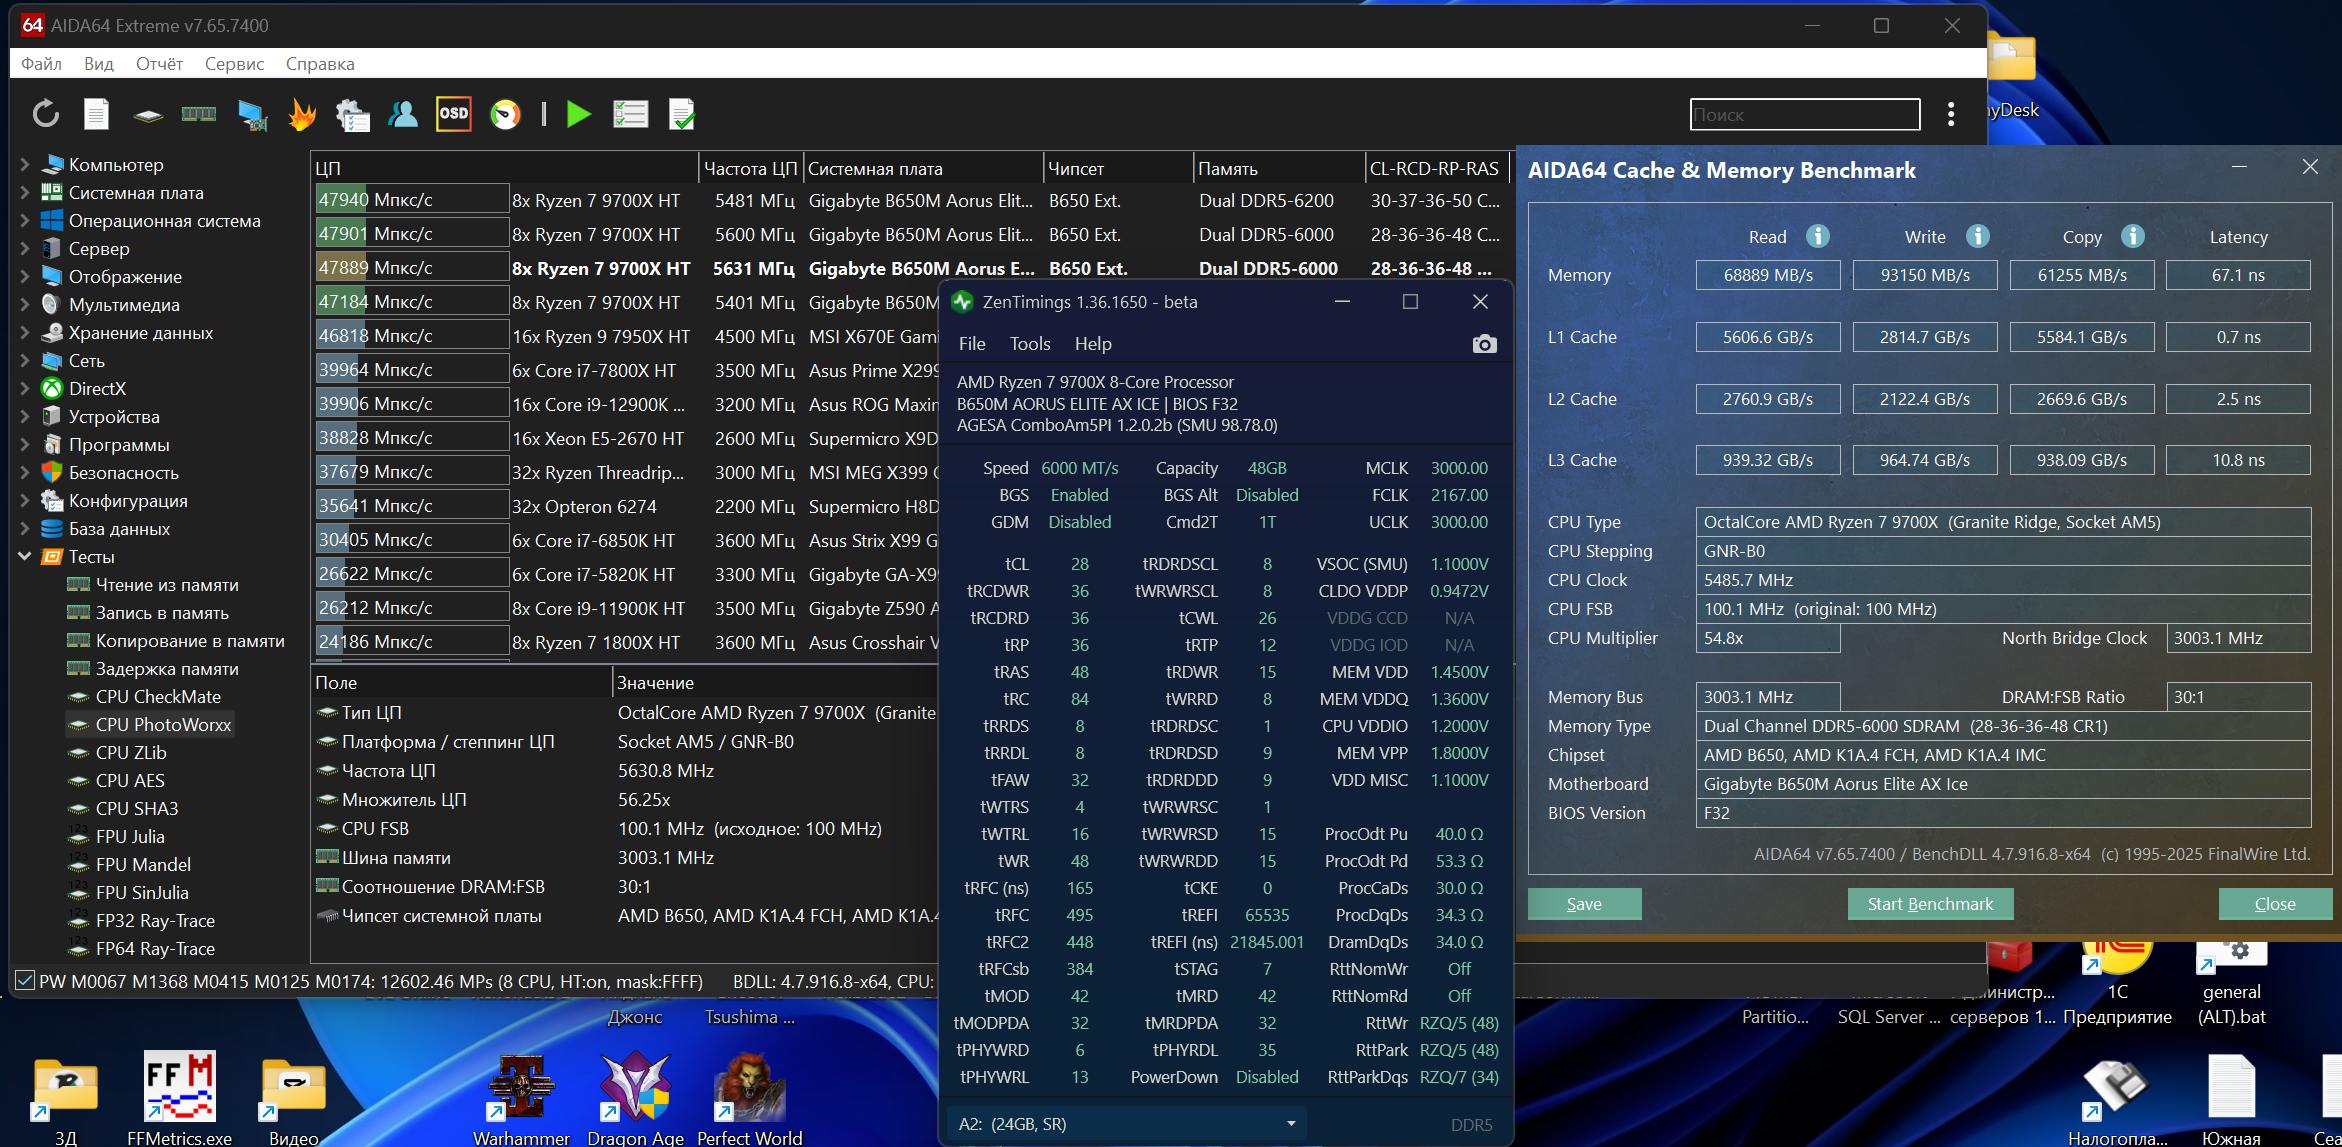Screen dimensions: 2342x1147
Task: Click the ZenTimings camera screenshot icon
Action: point(1484,344)
